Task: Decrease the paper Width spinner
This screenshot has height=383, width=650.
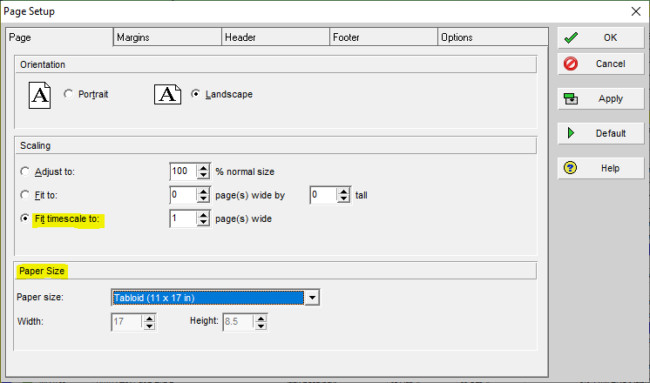Action: [149, 326]
